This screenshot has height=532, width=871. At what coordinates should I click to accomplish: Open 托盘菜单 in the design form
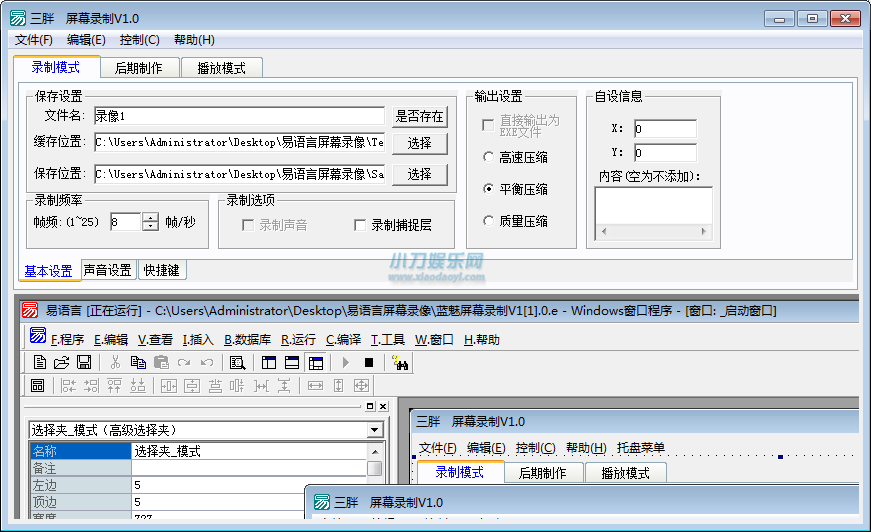640,448
